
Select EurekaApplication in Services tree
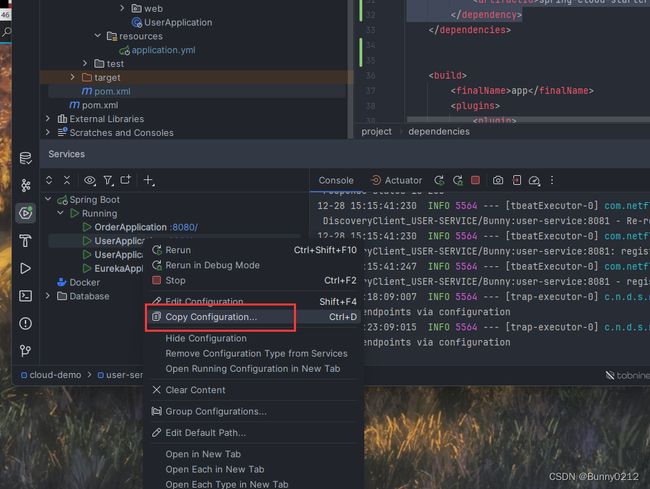[119, 269]
